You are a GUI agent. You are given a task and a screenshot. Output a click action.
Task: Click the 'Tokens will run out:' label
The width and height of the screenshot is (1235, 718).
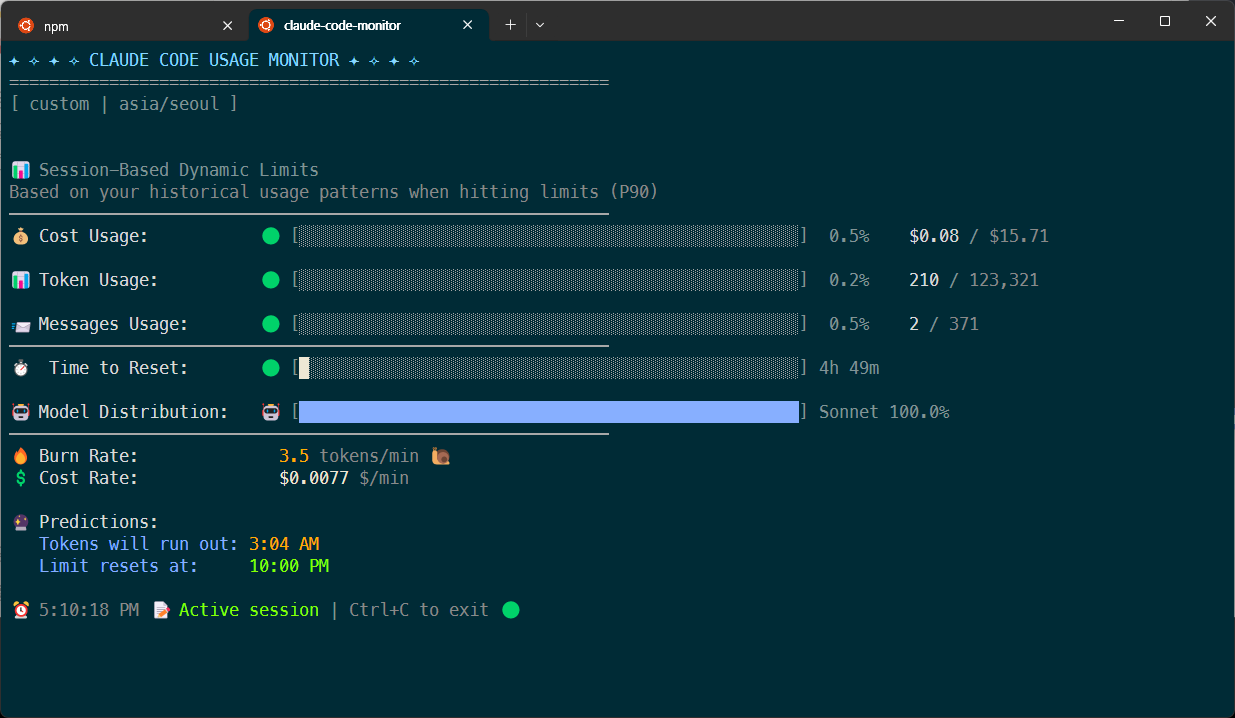click(139, 544)
